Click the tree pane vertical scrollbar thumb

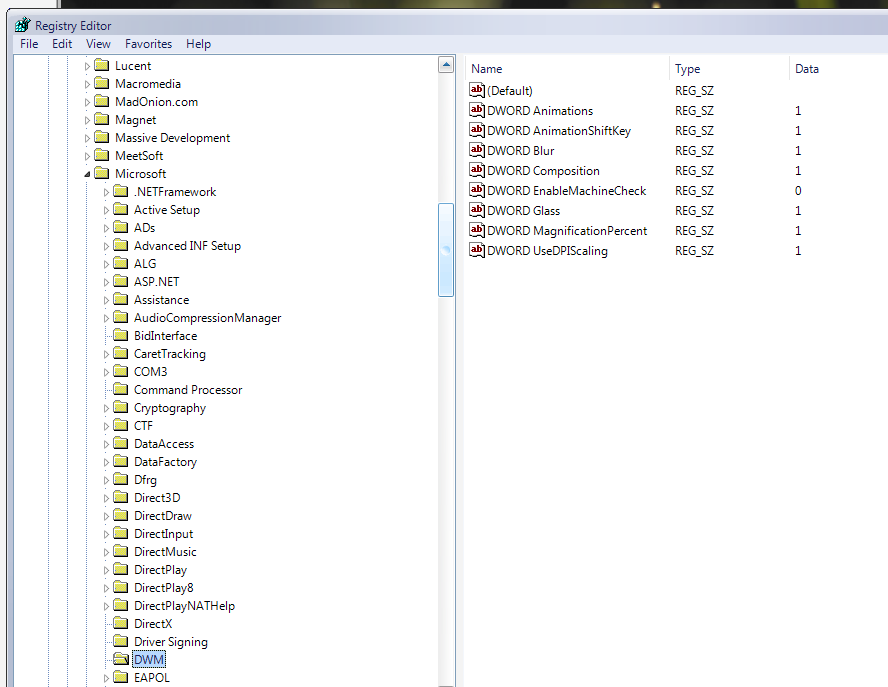446,250
